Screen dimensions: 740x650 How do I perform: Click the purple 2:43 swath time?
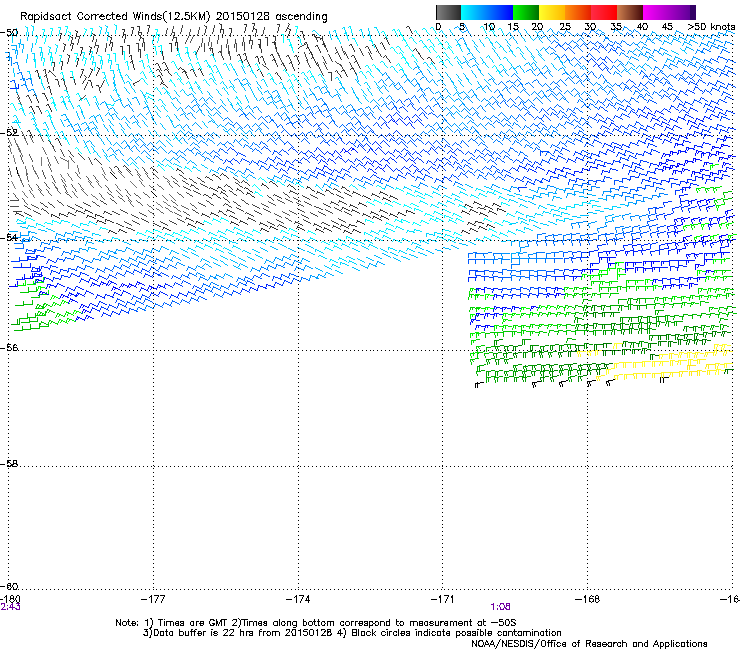10,607
